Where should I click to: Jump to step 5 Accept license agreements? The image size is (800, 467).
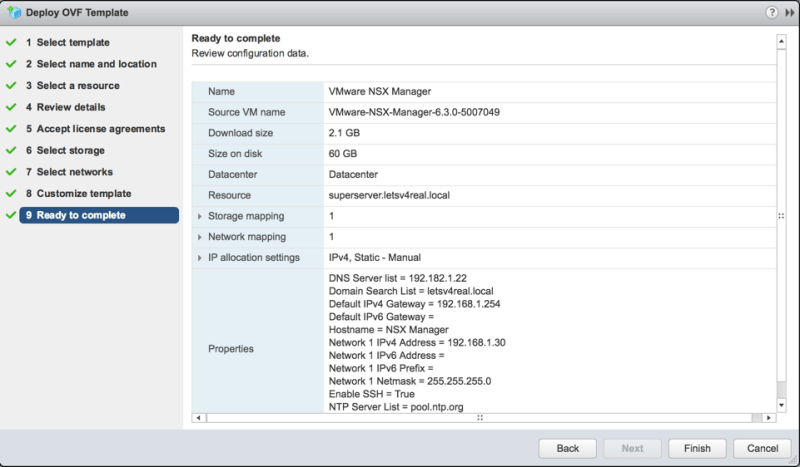(100, 129)
